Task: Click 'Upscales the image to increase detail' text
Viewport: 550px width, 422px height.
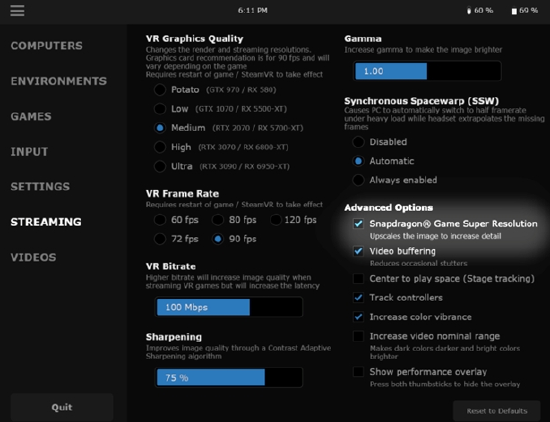Action: pos(435,236)
